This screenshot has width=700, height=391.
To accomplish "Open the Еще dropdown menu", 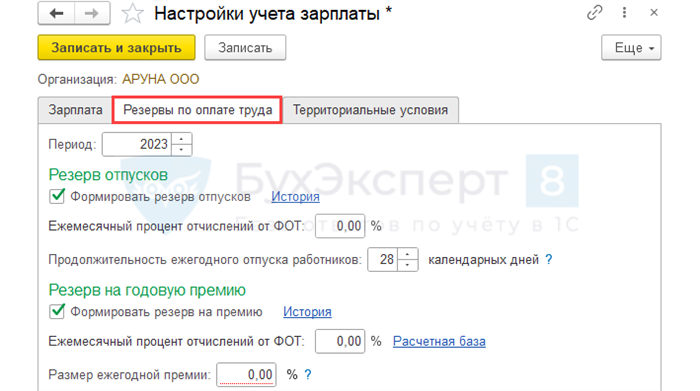I will pyautogui.click(x=631, y=47).
